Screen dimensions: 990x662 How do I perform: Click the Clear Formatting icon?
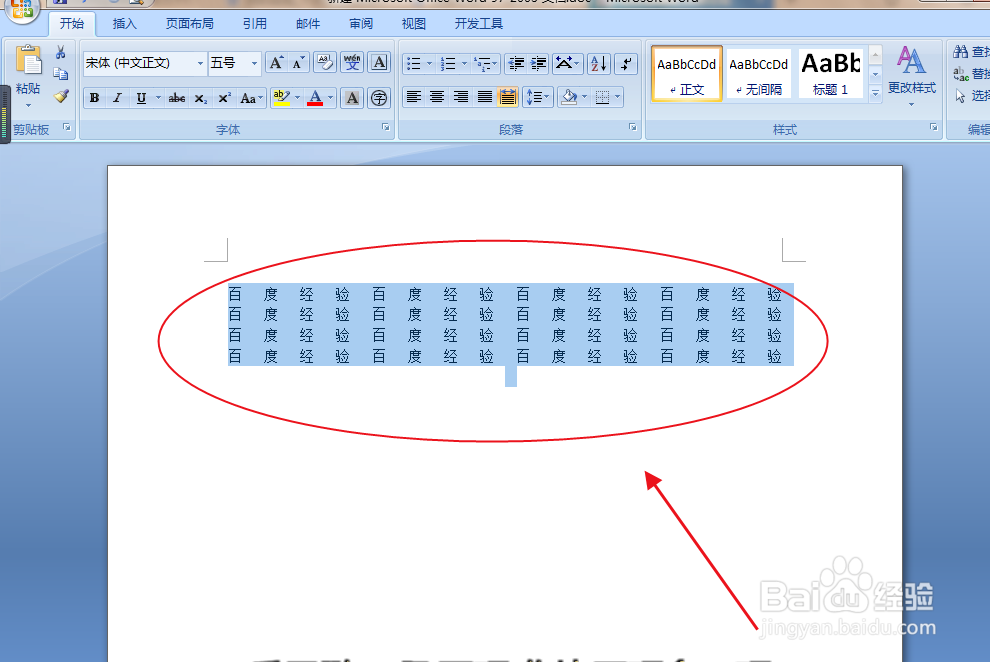coord(325,63)
